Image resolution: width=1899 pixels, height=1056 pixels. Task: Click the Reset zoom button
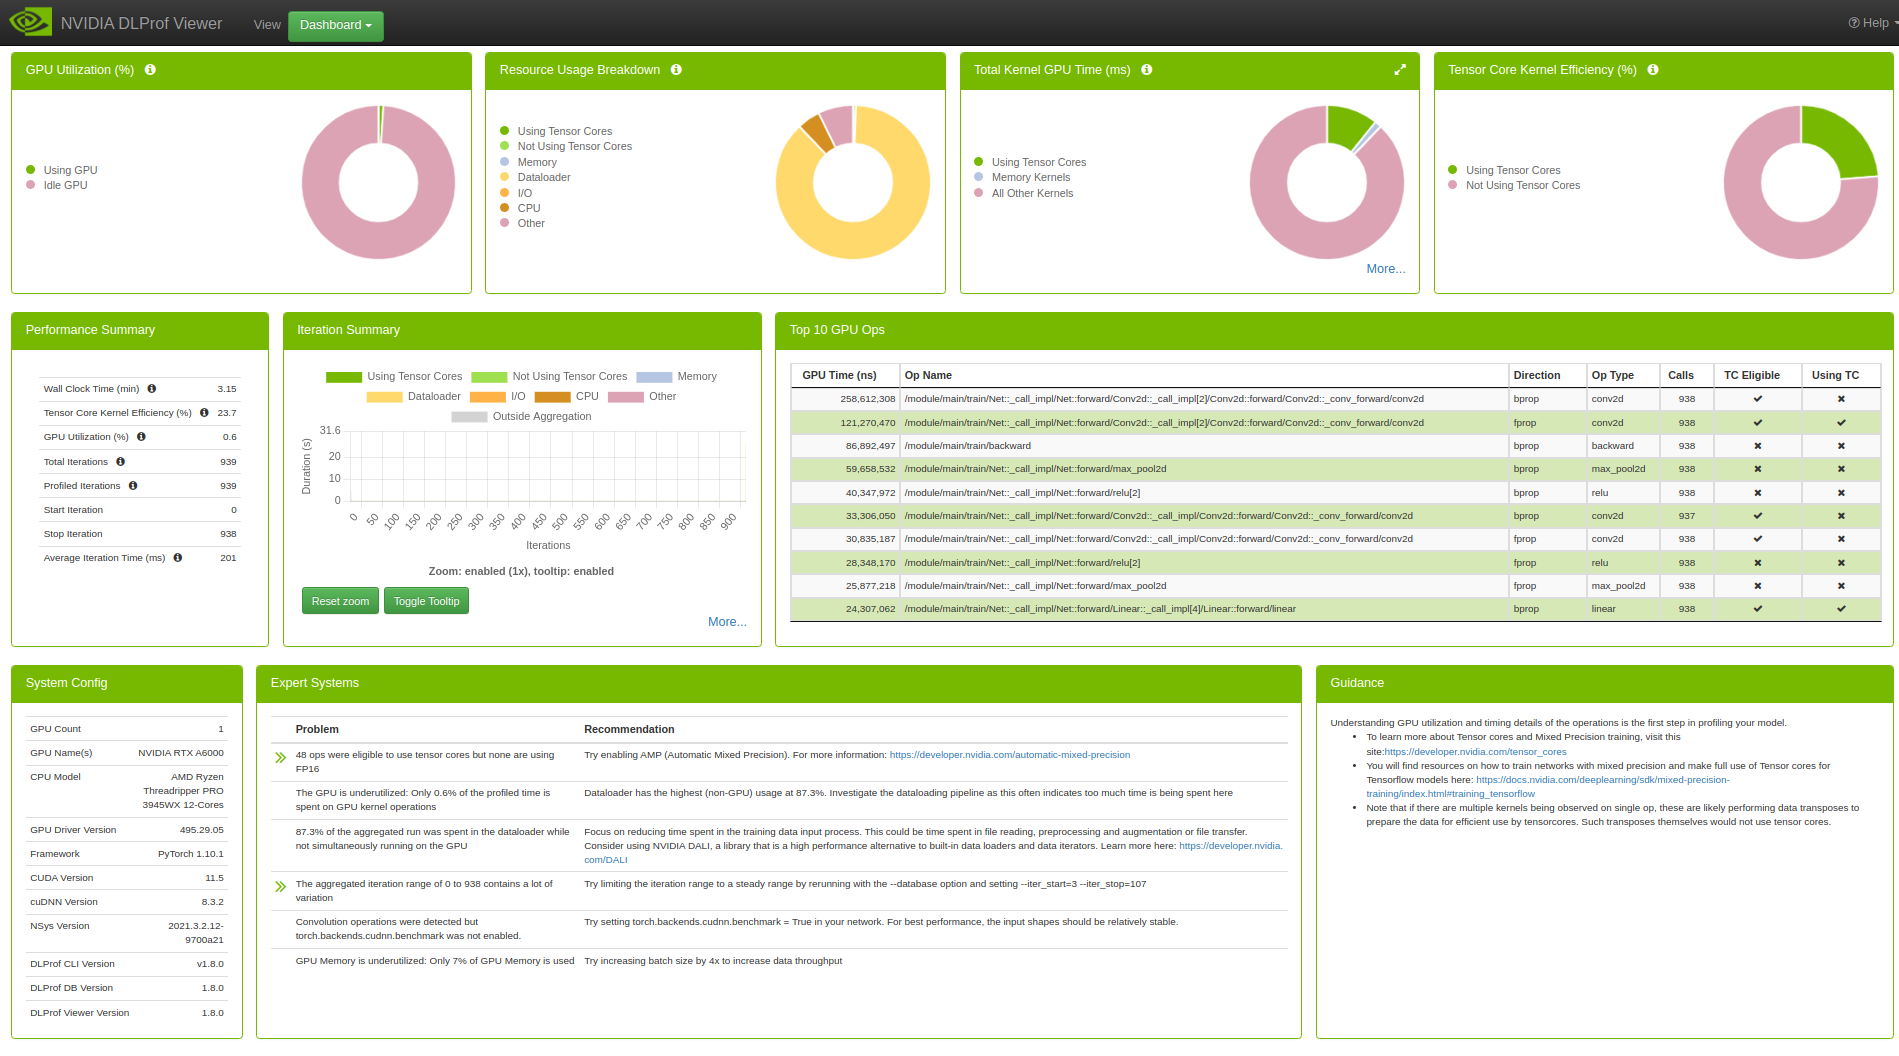(x=340, y=601)
